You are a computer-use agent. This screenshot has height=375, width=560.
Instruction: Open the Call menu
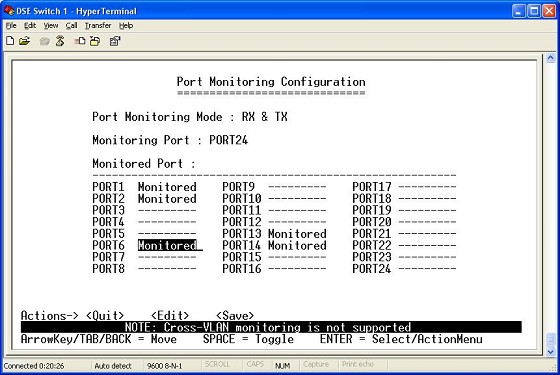click(x=71, y=26)
